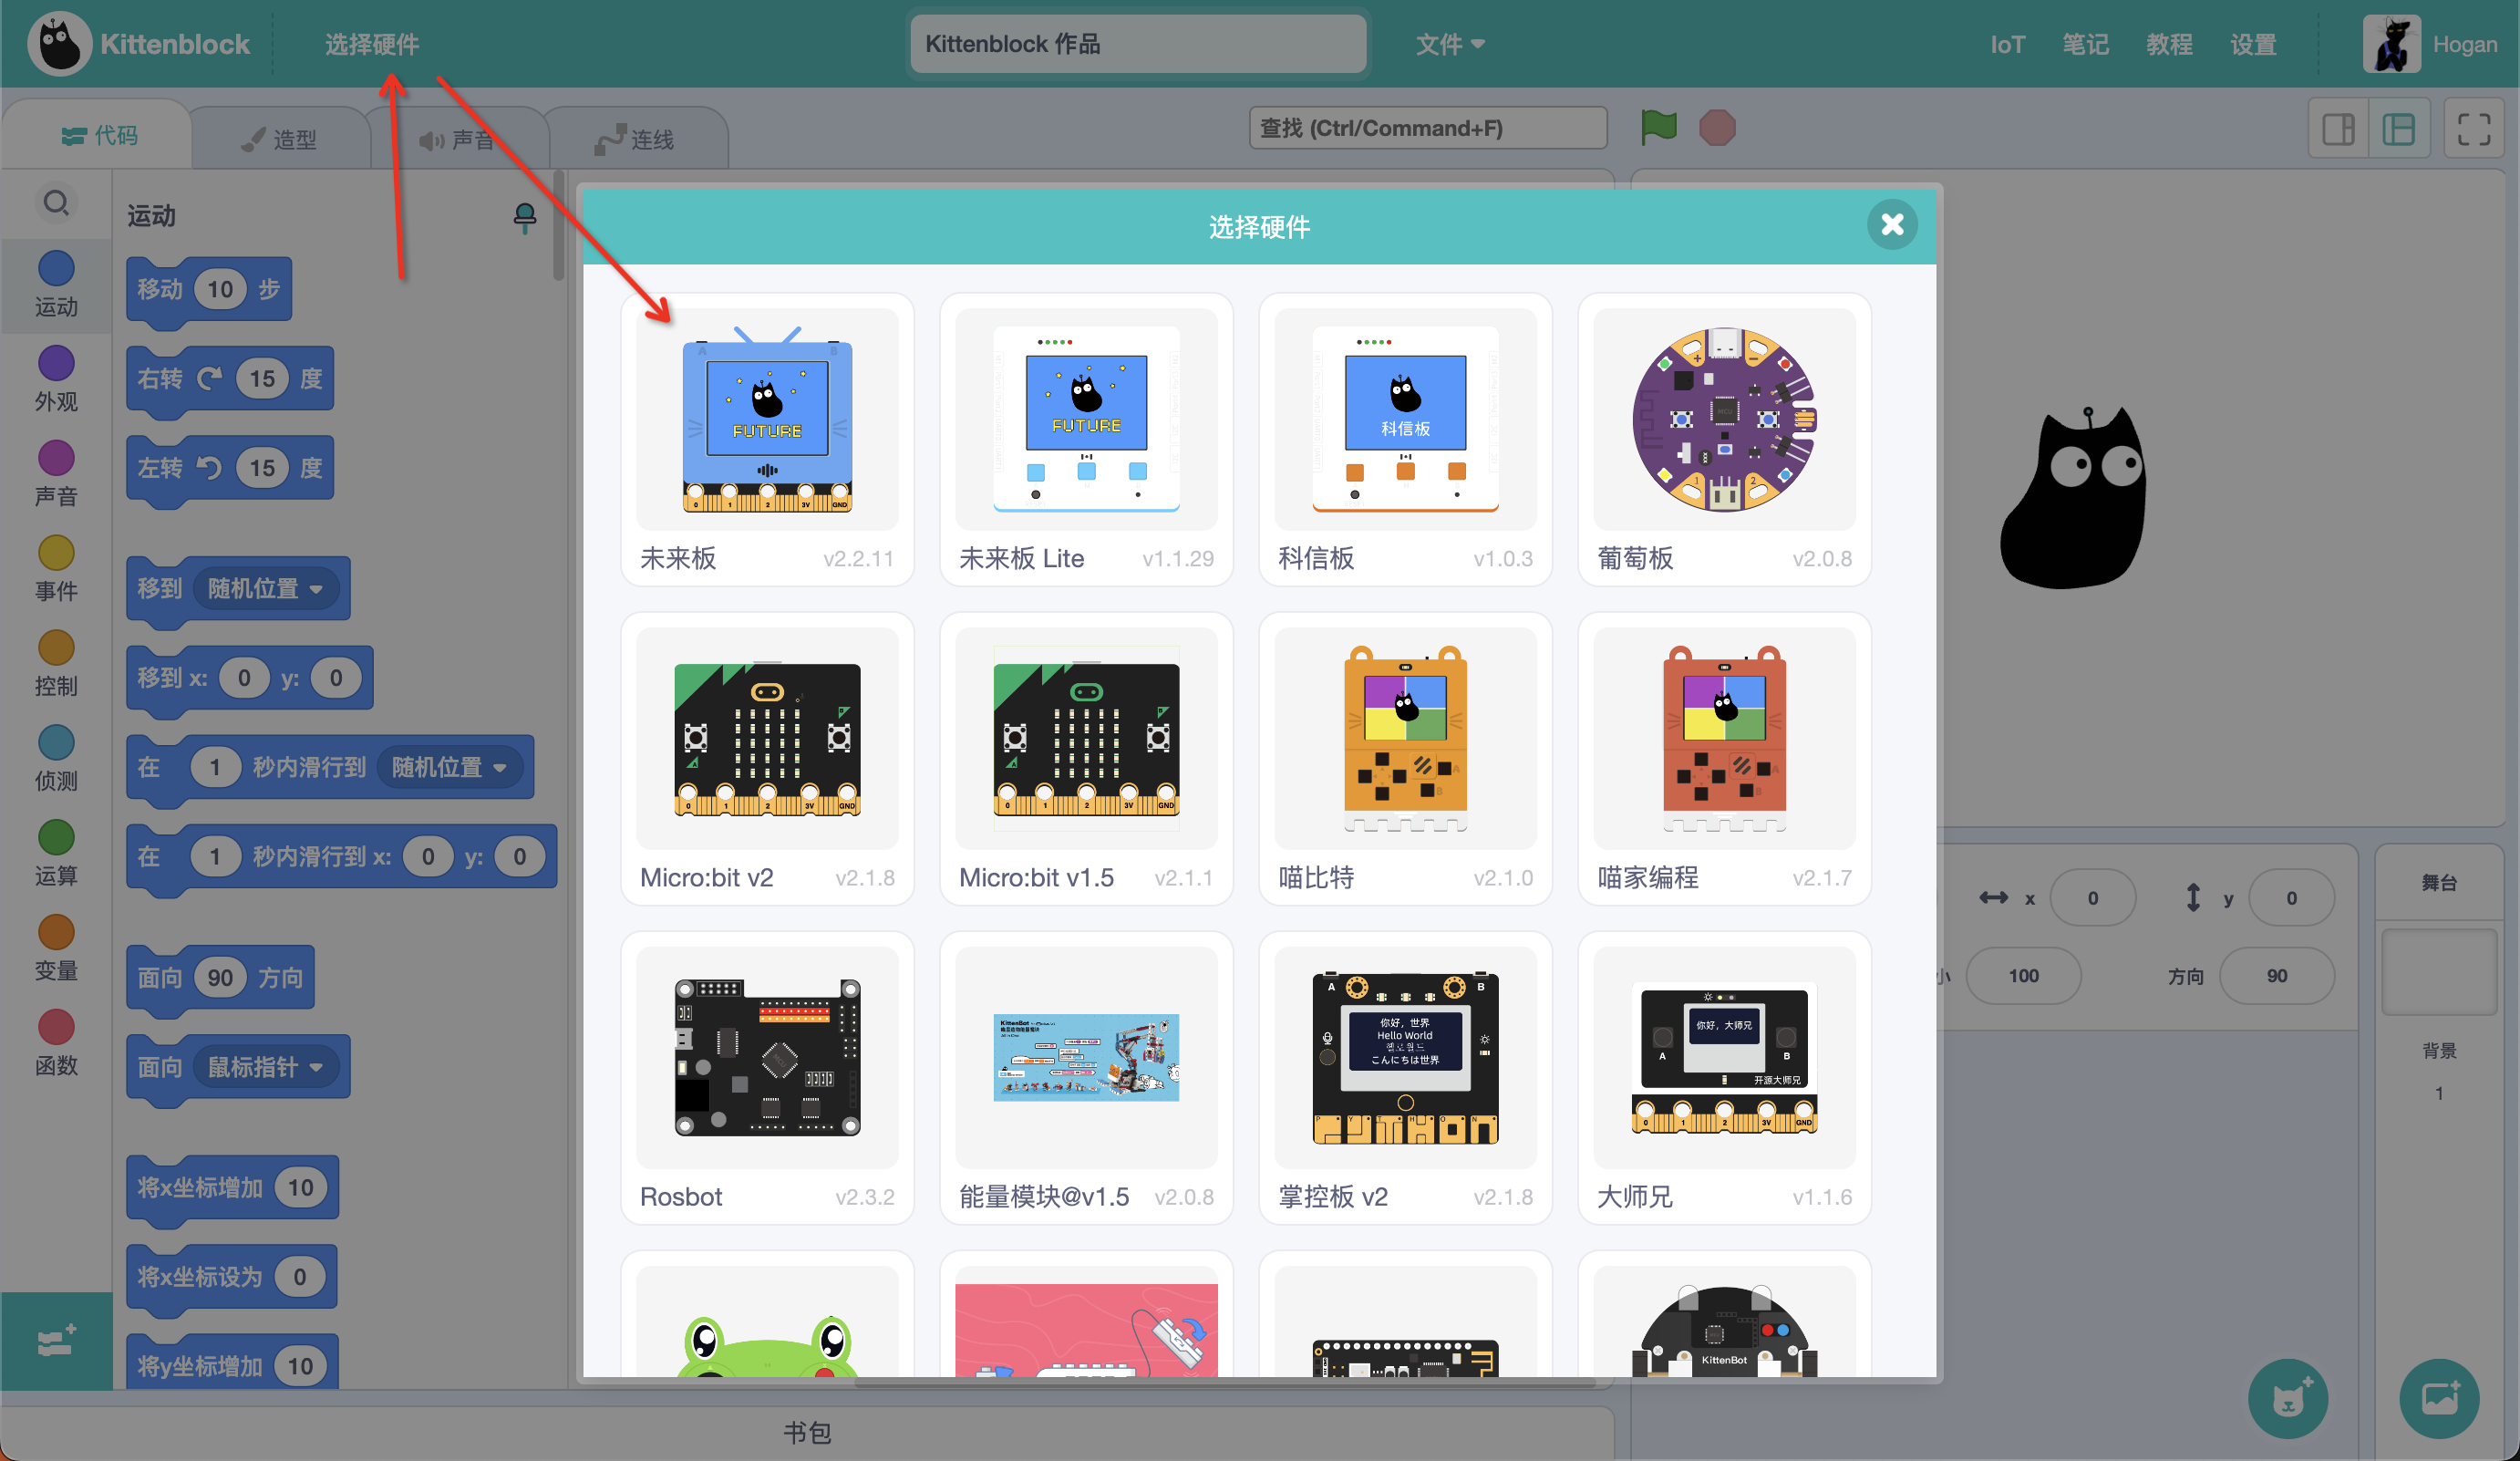Select the 事件 events category

click(x=56, y=570)
